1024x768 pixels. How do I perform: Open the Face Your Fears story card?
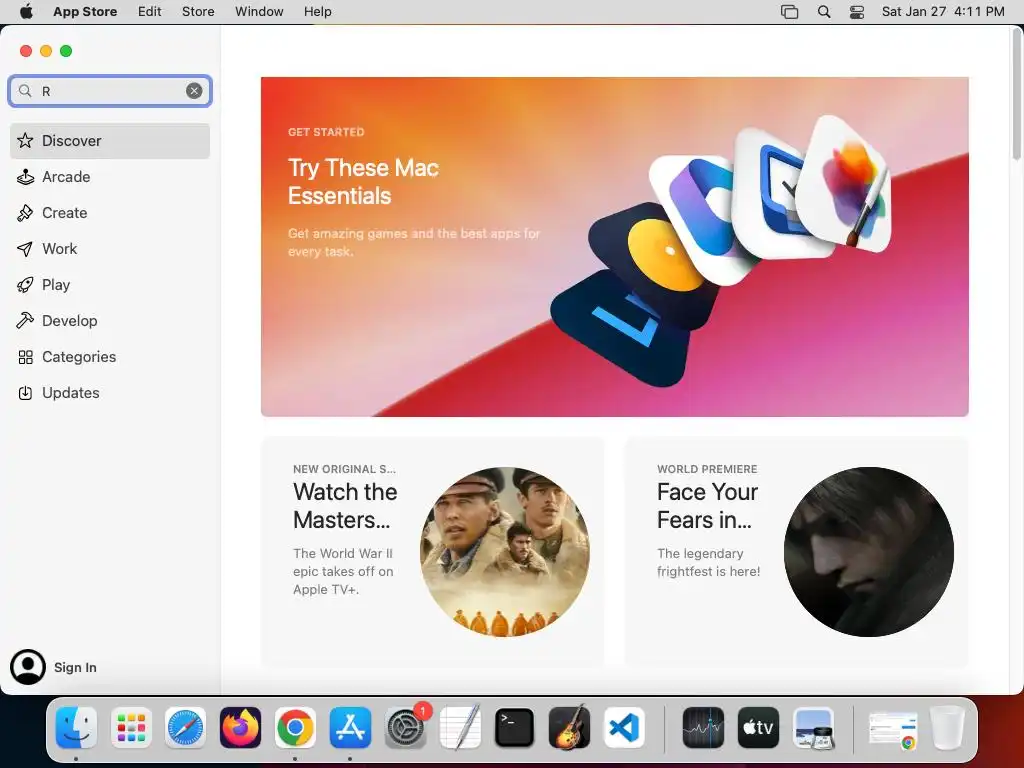pos(797,551)
